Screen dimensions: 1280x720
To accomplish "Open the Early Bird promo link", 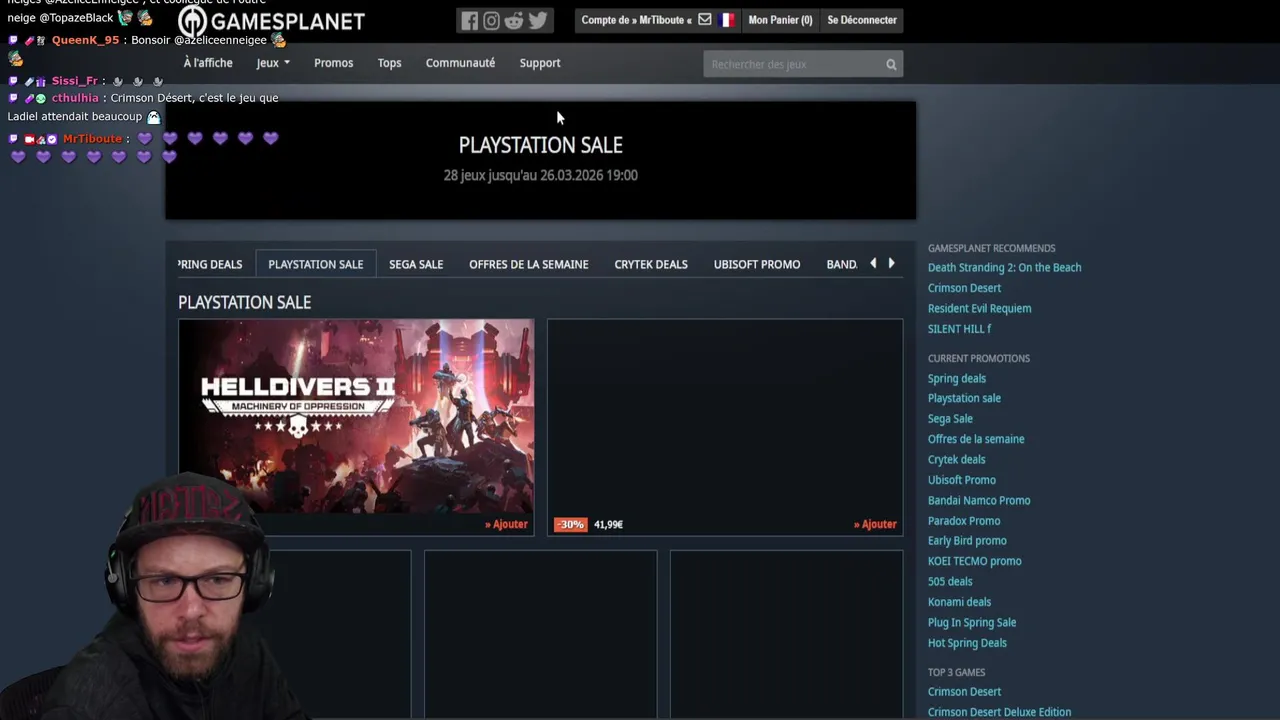I will pos(966,541).
